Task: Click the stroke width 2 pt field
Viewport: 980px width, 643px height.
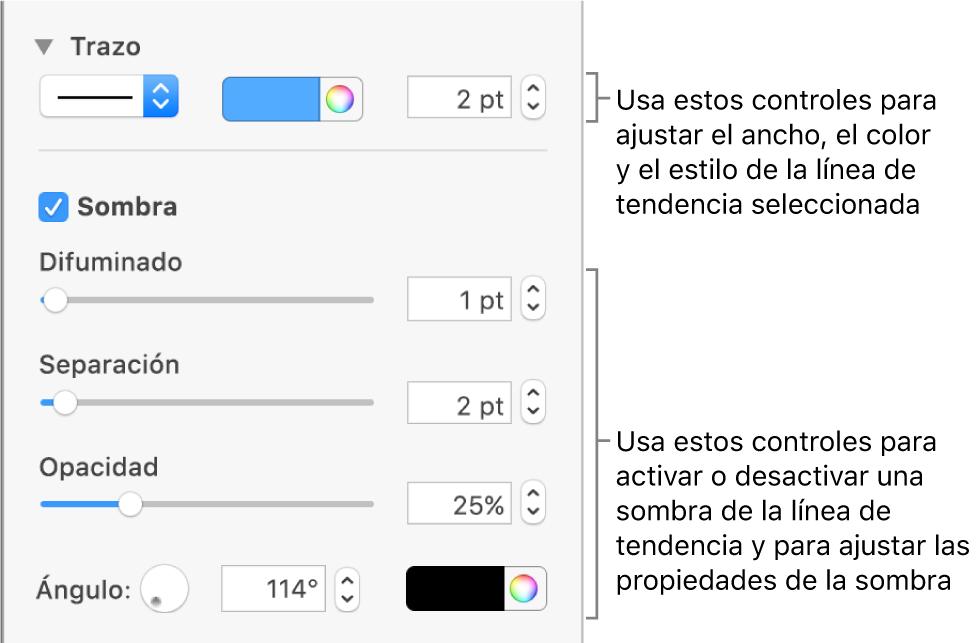Action: [x=459, y=98]
